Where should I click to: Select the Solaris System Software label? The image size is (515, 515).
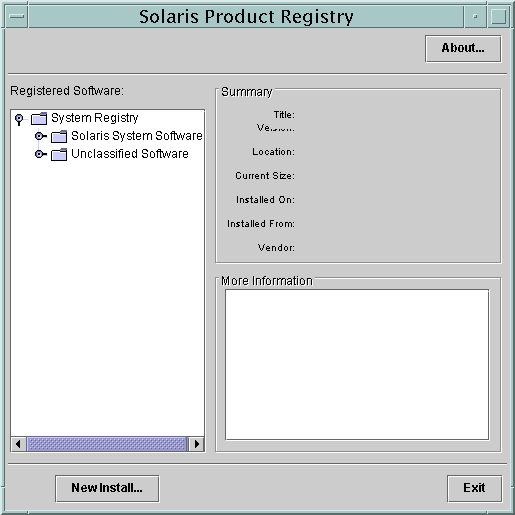[137, 136]
